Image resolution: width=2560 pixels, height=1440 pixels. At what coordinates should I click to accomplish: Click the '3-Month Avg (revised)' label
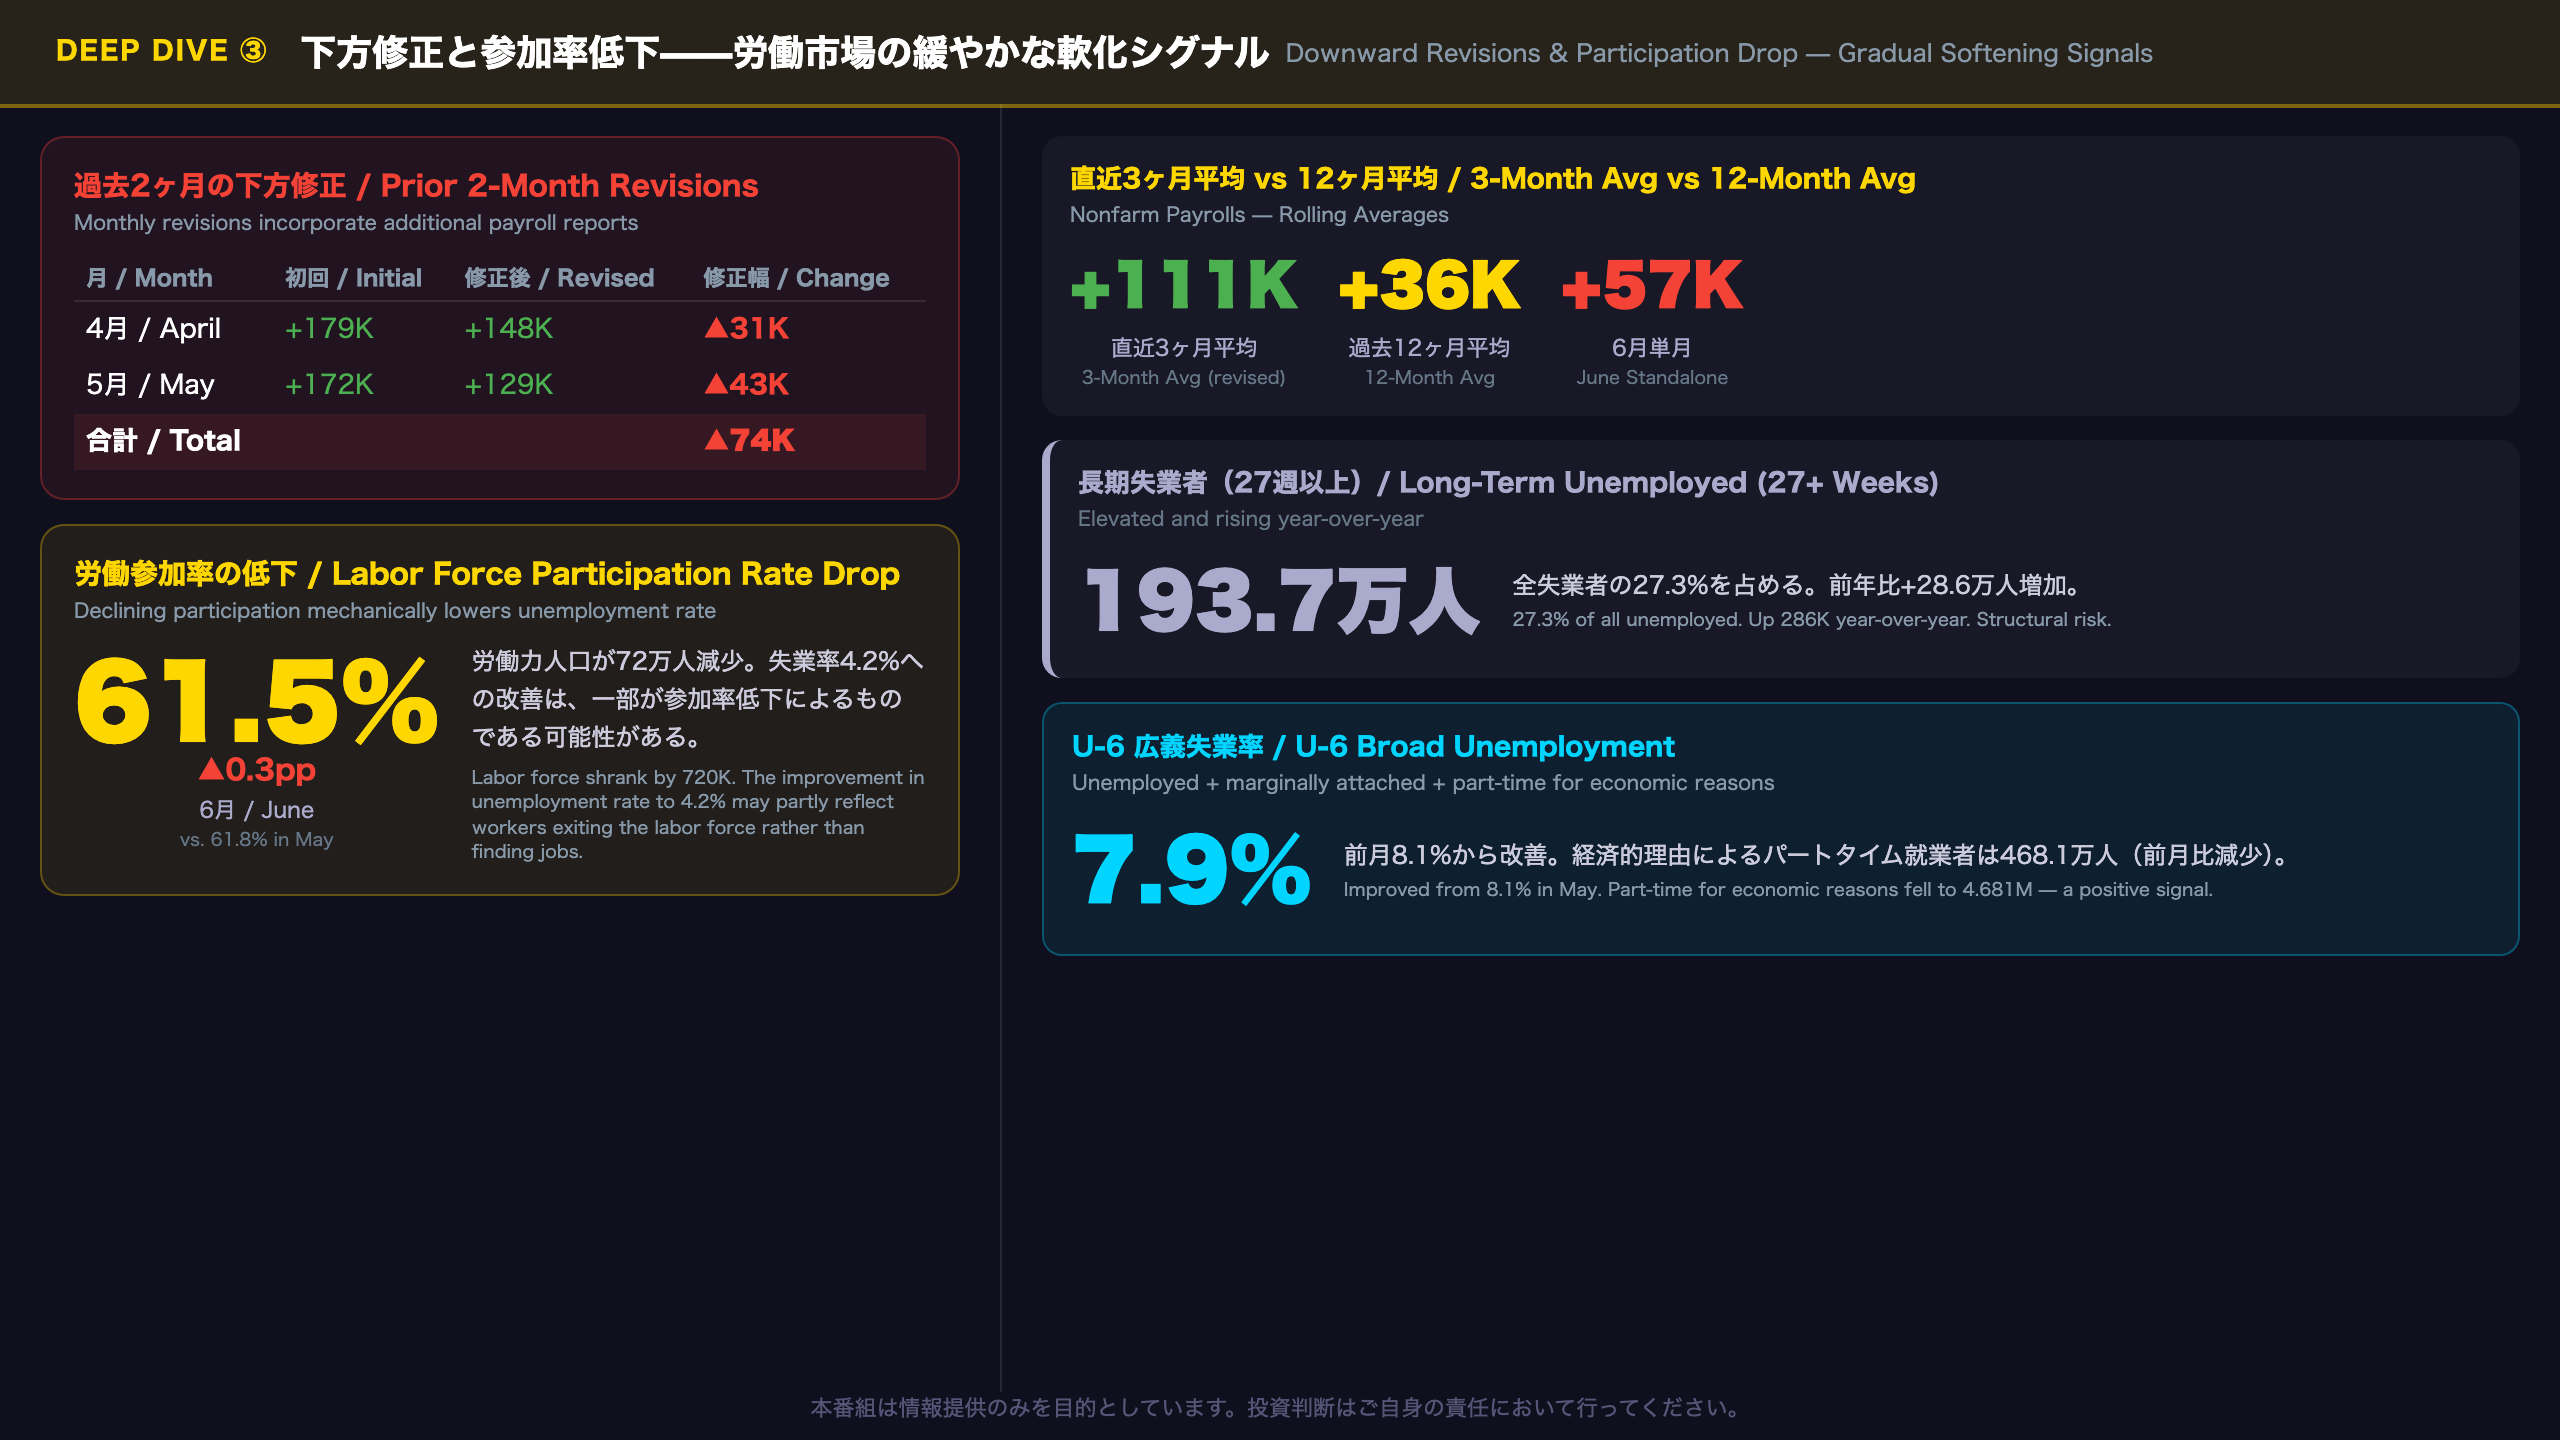[1184, 378]
